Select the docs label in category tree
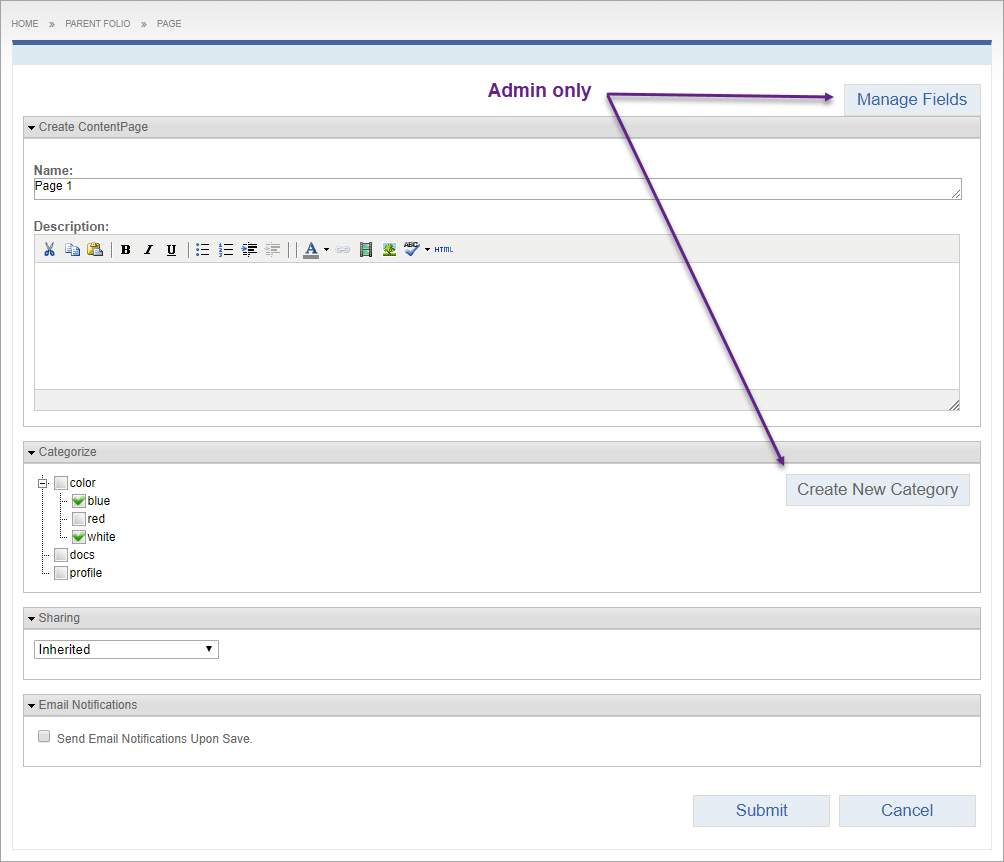Screen dimensions: 1004x862 click(82, 555)
